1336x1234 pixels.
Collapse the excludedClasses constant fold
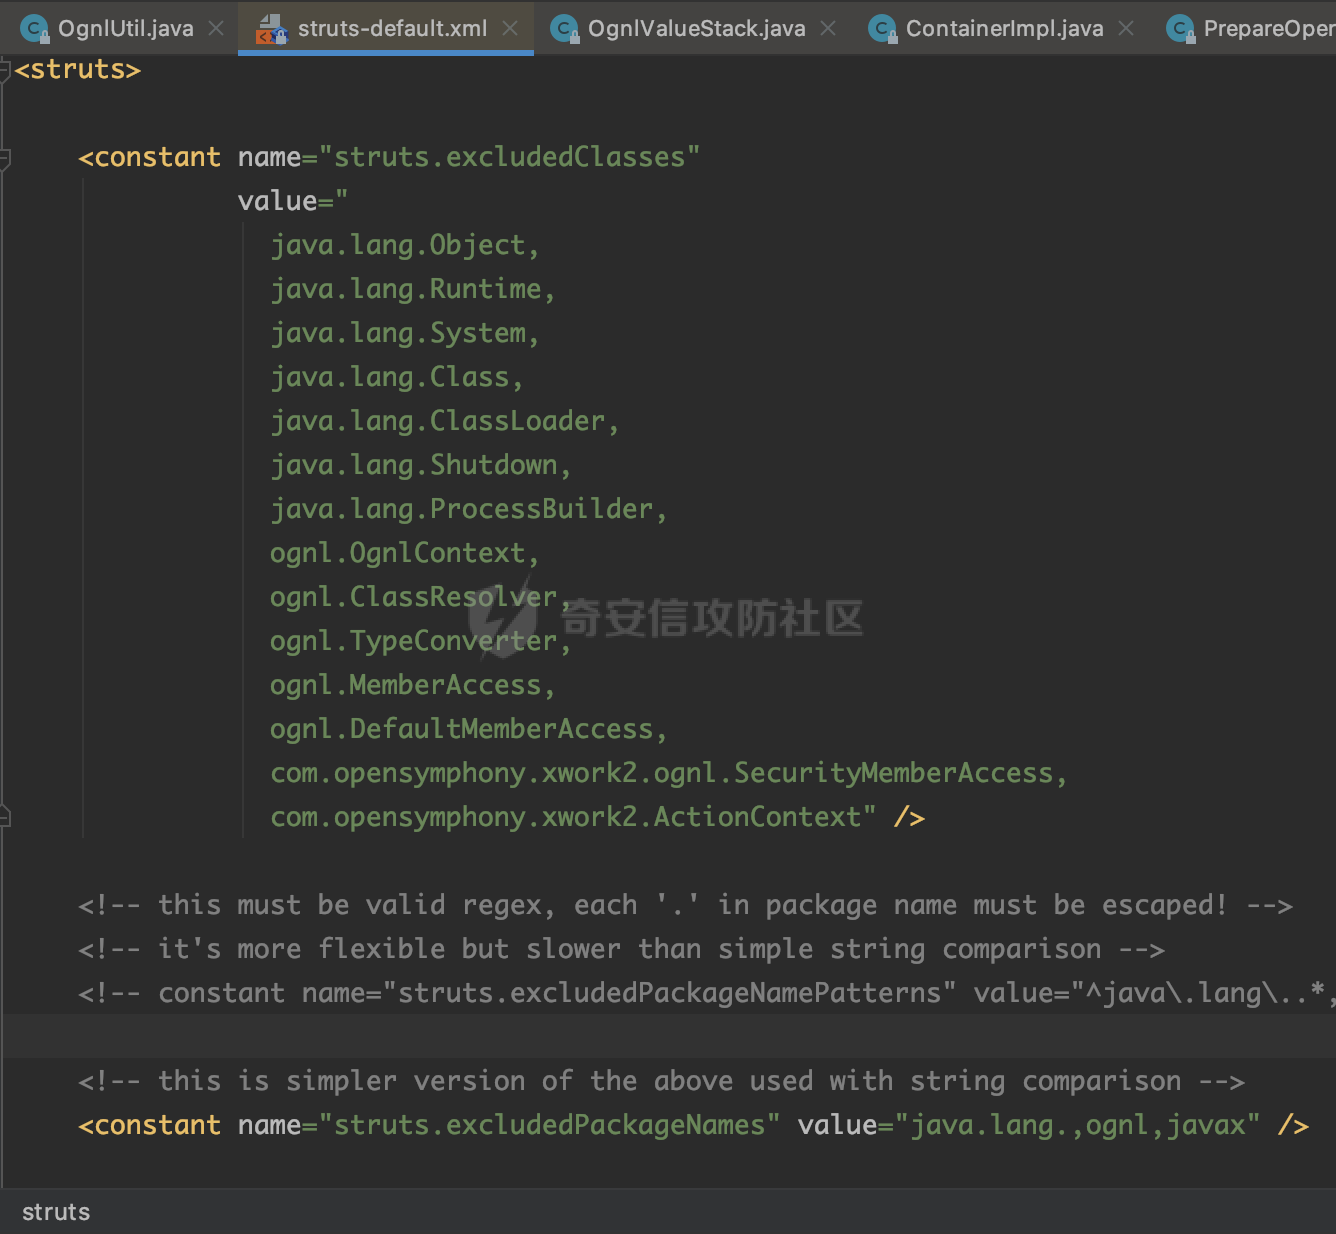[4, 158]
